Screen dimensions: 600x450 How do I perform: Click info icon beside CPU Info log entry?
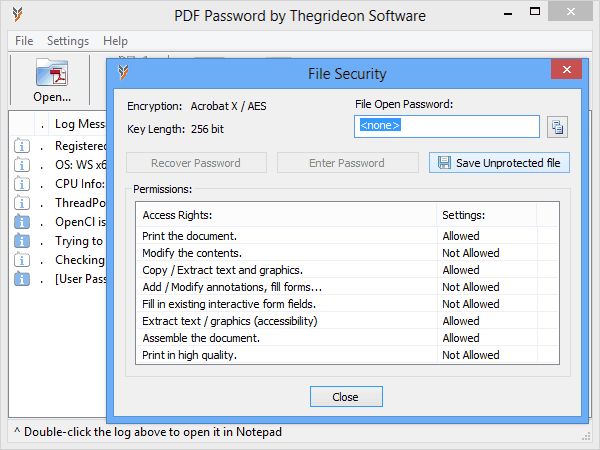[x=22, y=184]
